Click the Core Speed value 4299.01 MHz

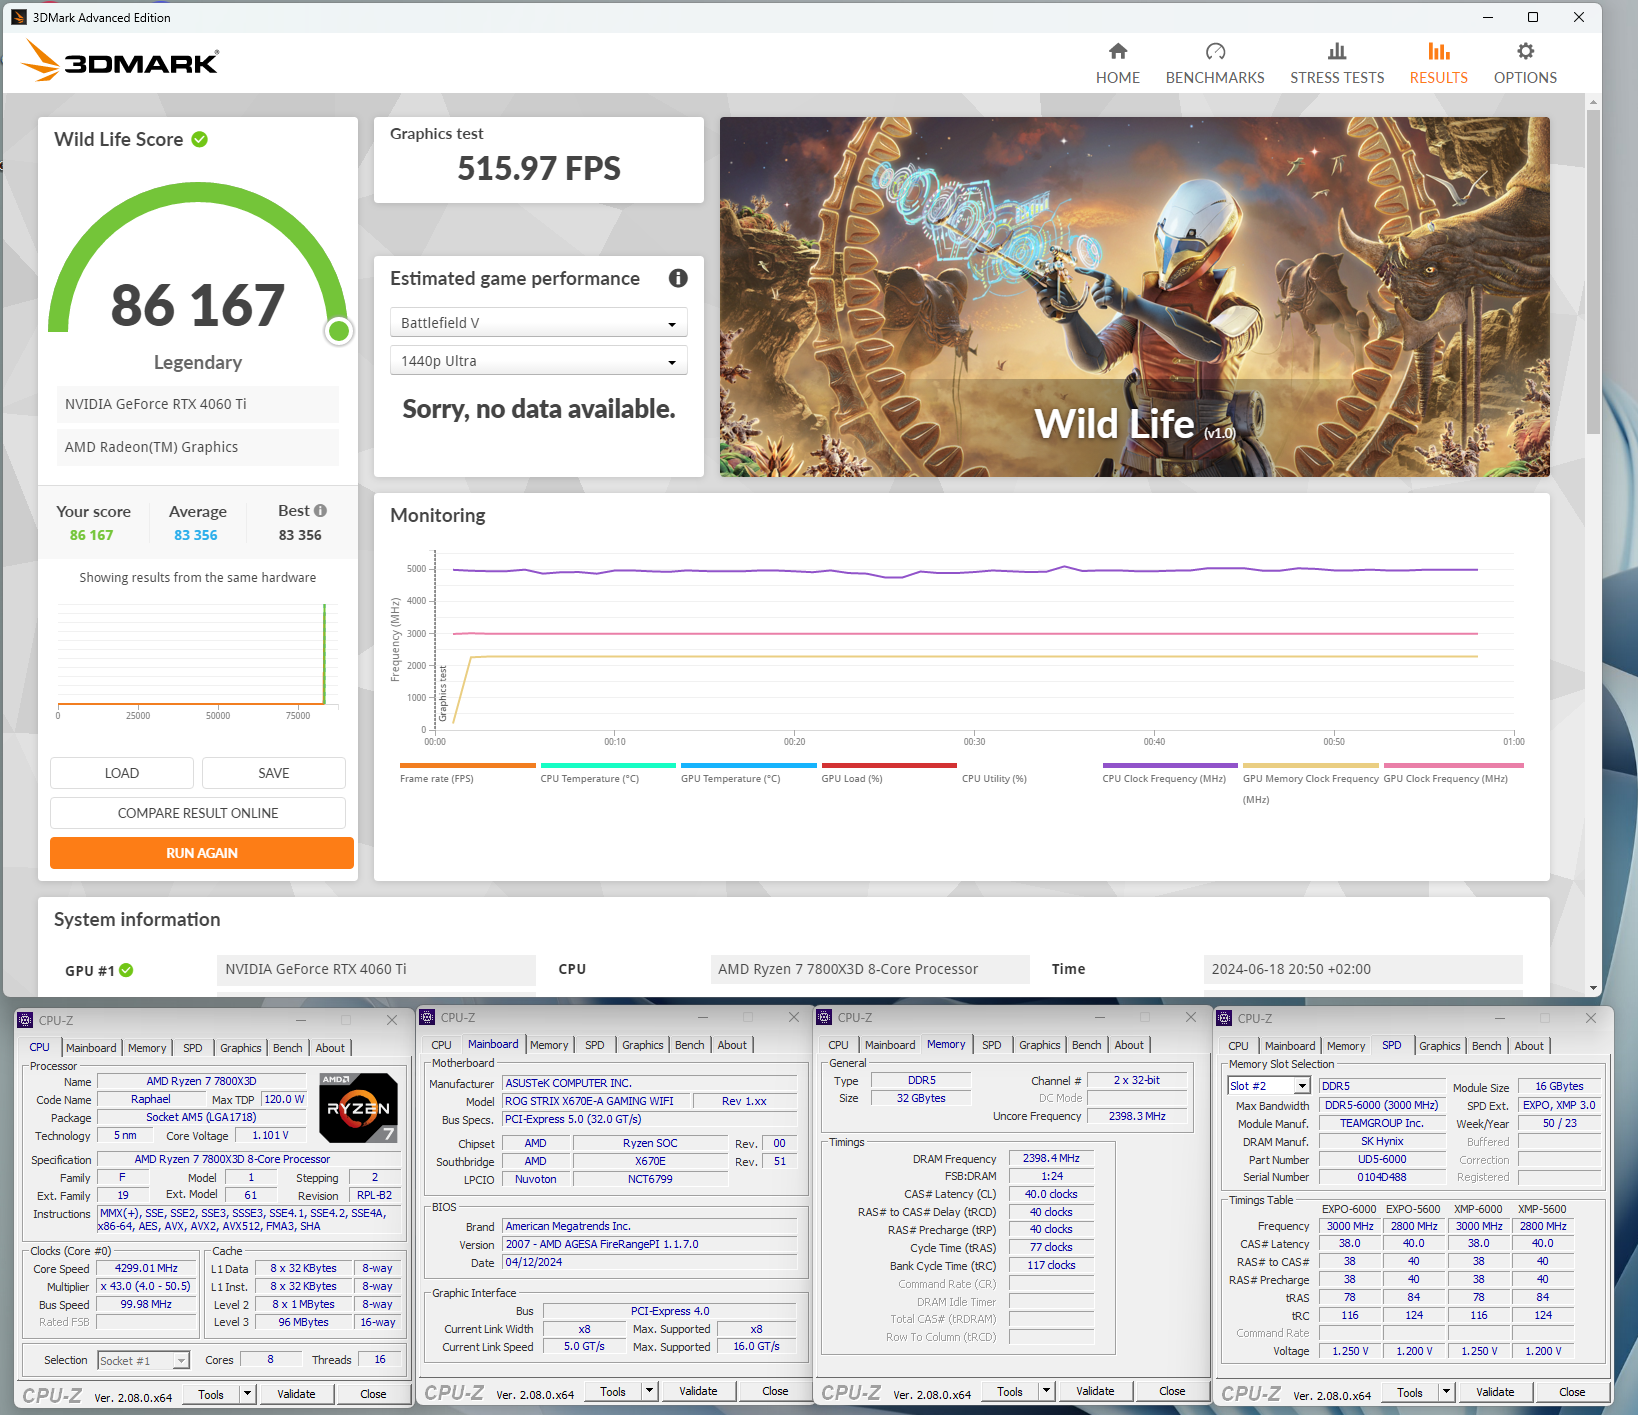point(146,1268)
